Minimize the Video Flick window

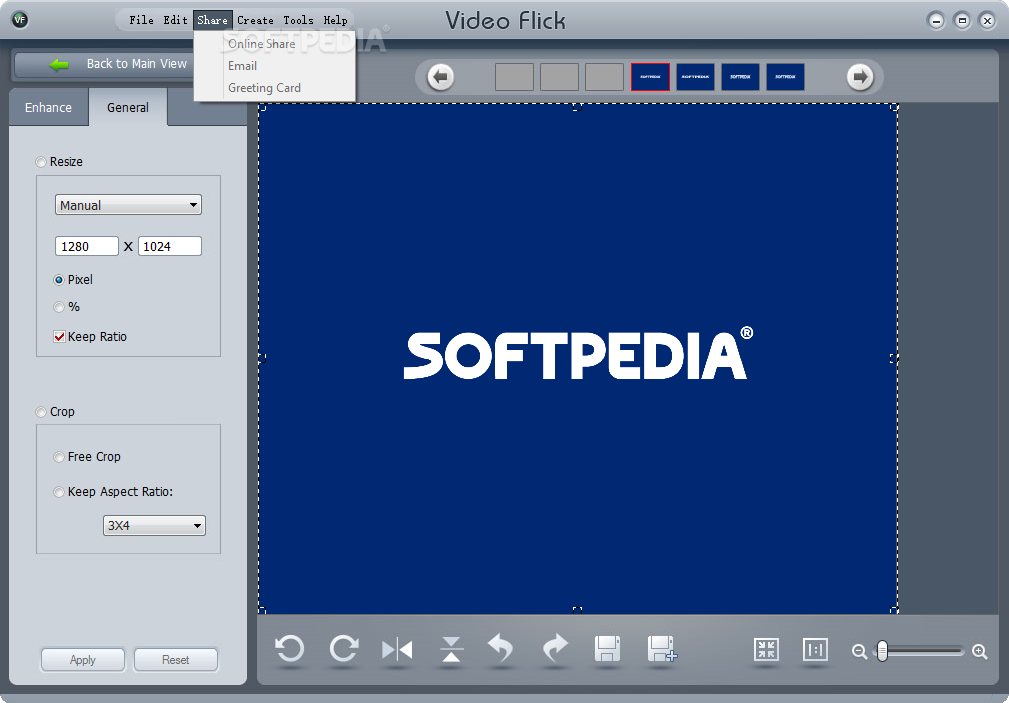coord(936,21)
